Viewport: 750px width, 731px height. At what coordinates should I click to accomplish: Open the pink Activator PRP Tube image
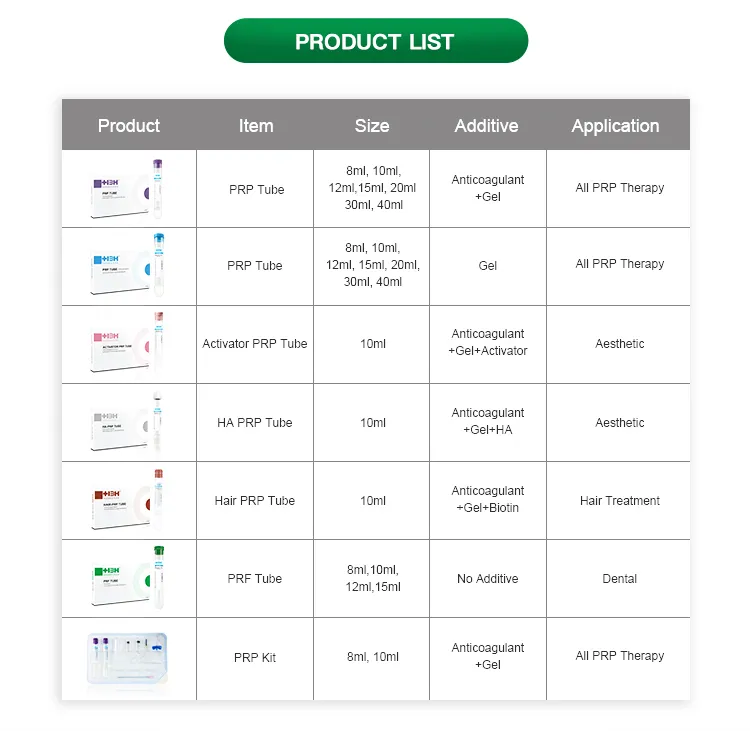(127, 343)
